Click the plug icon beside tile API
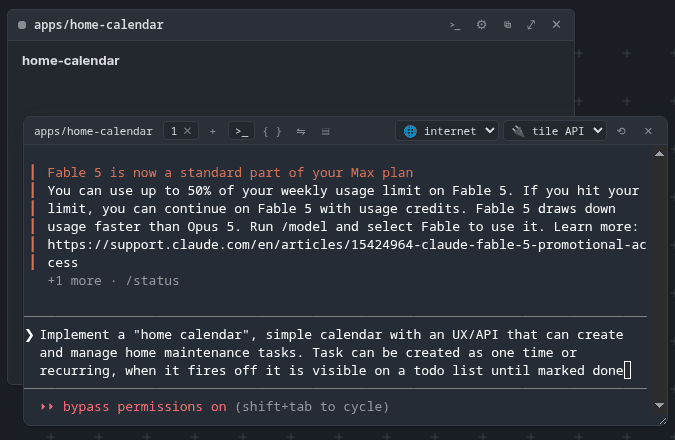Image resolution: width=675 pixels, height=440 pixels. (518, 131)
